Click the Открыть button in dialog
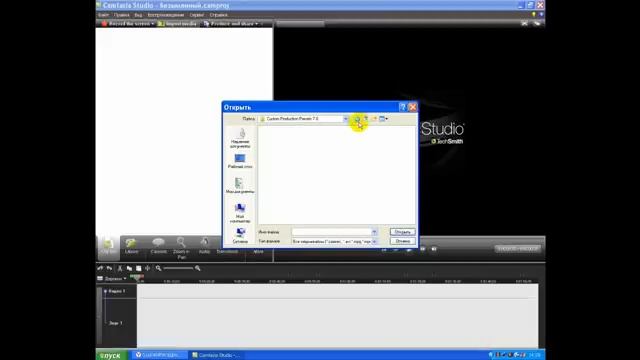Image resolution: width=640 pixels, height=360 pixels. pyautogui.click(x=402, y=232)
